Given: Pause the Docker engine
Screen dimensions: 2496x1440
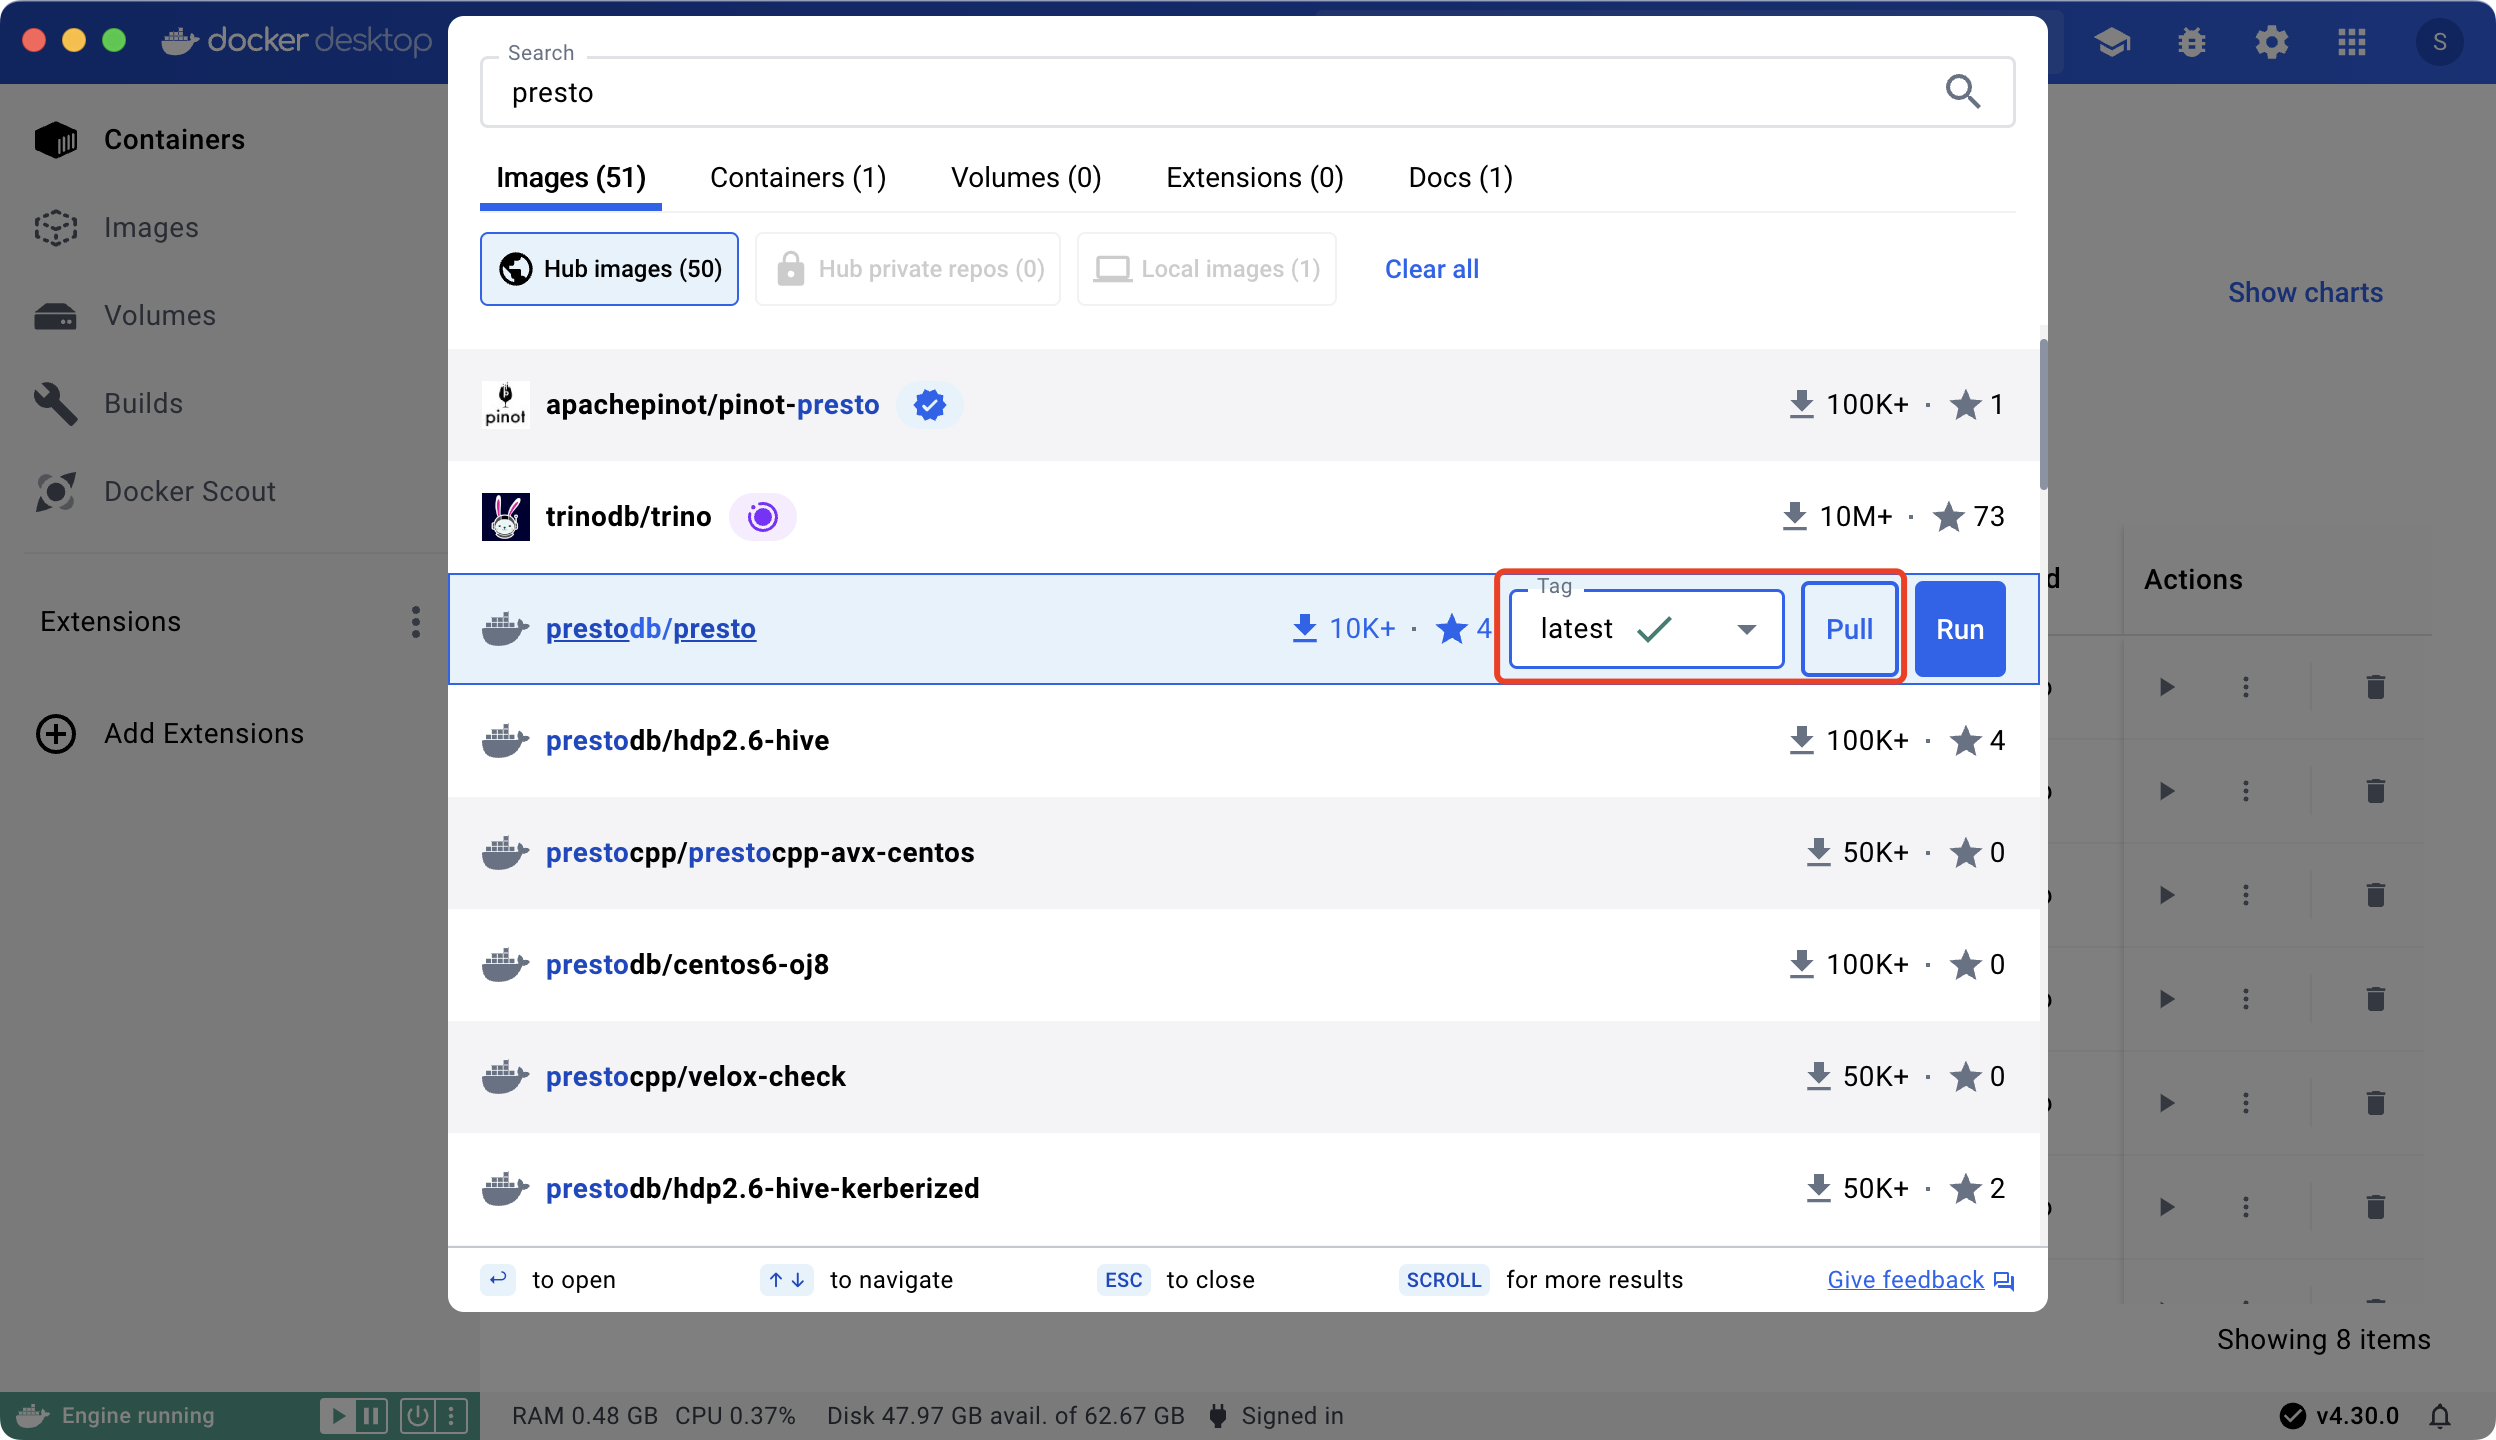Looking at the screenshot, I should tap(371, 1416).
